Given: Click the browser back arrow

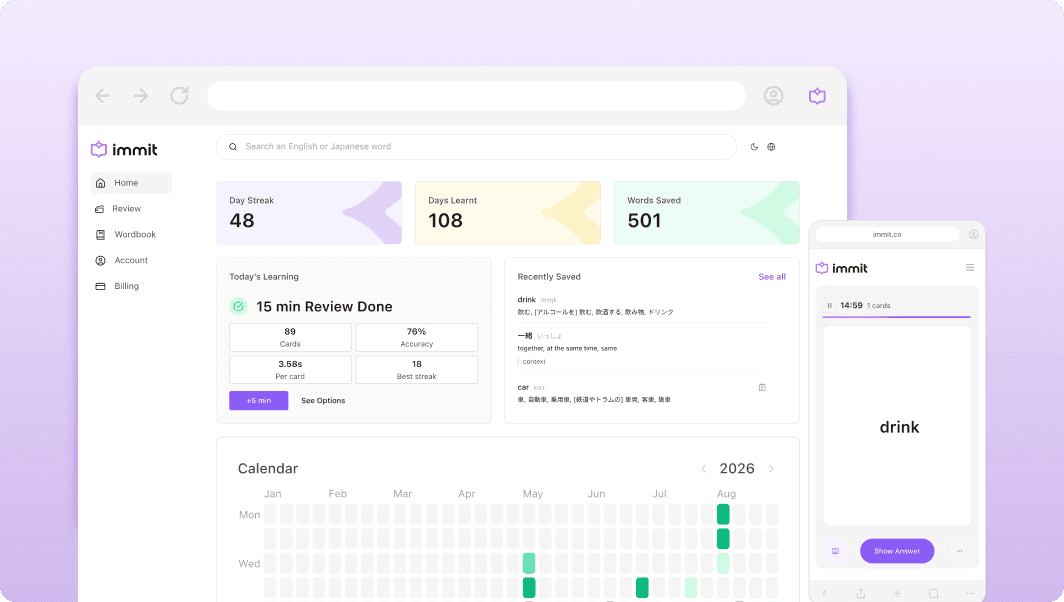Looking at the screenshot, I should click(102, 96).
